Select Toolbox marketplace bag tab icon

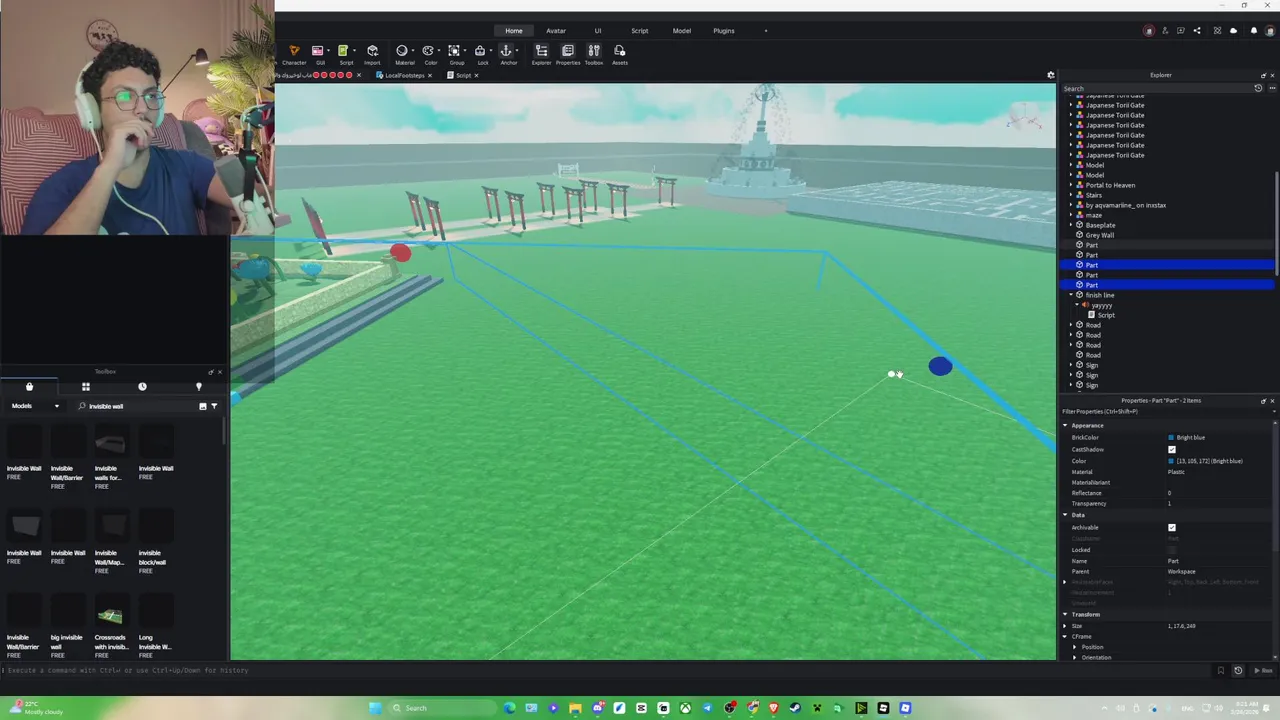[29, 387]
